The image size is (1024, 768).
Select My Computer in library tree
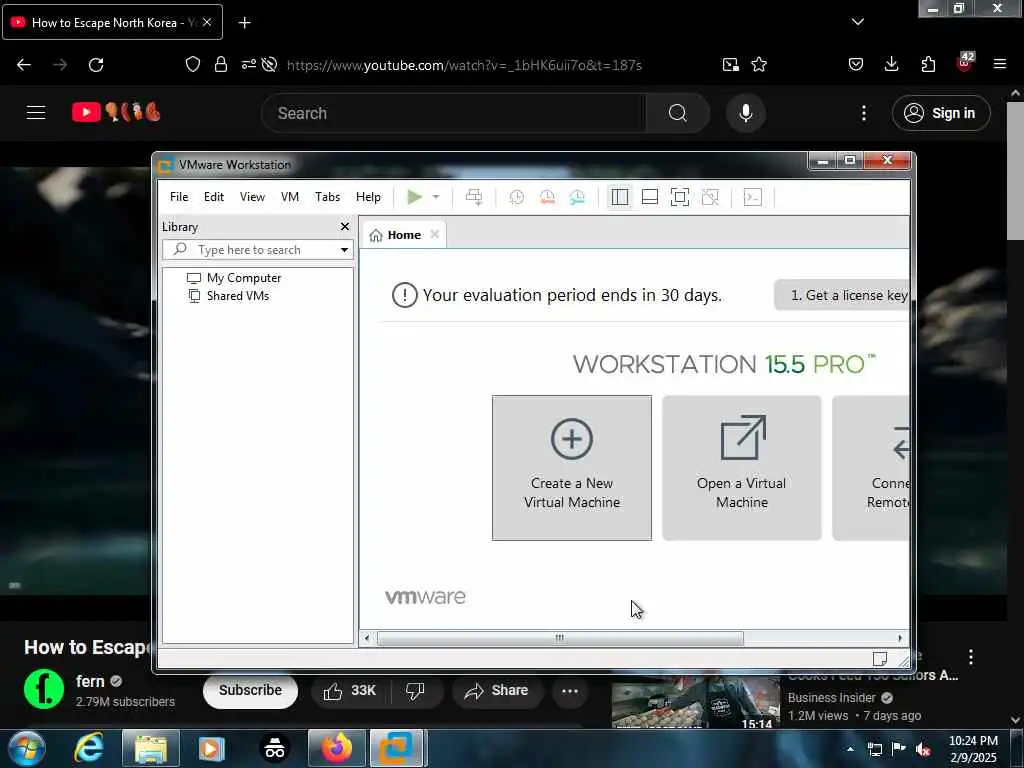[x=234, y=278]
